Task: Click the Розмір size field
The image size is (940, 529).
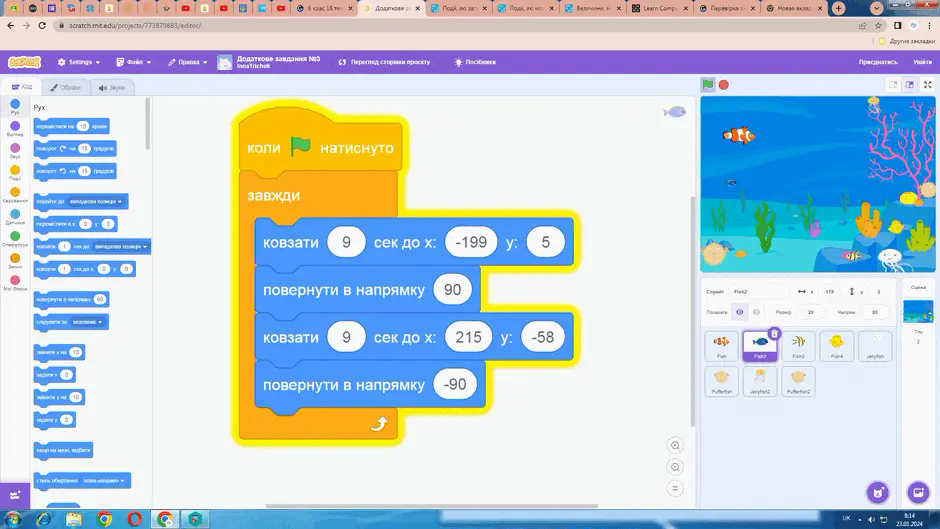Action: click(x=811, y=312)
